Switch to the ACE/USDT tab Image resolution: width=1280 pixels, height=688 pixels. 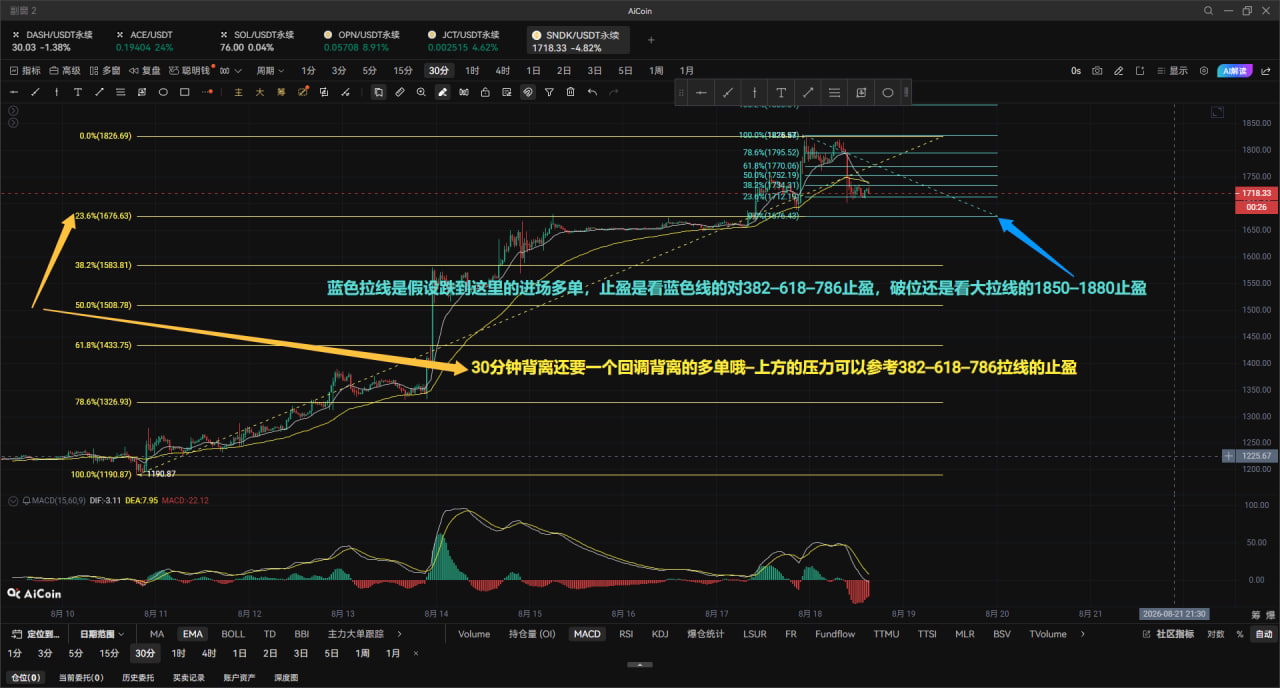(145, 40)
